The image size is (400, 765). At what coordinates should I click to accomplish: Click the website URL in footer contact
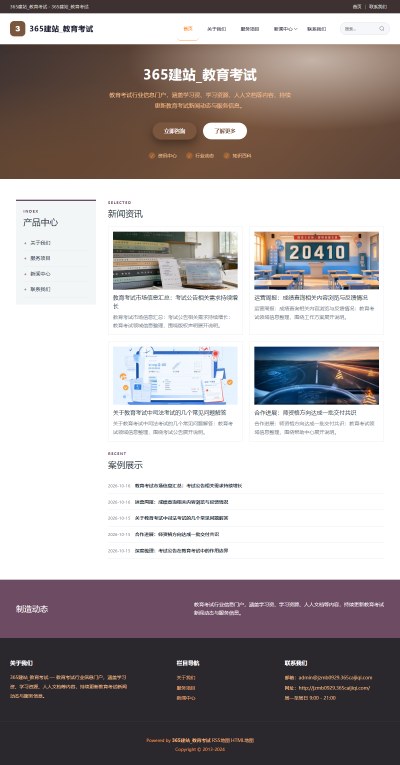(x=334, y=687)
